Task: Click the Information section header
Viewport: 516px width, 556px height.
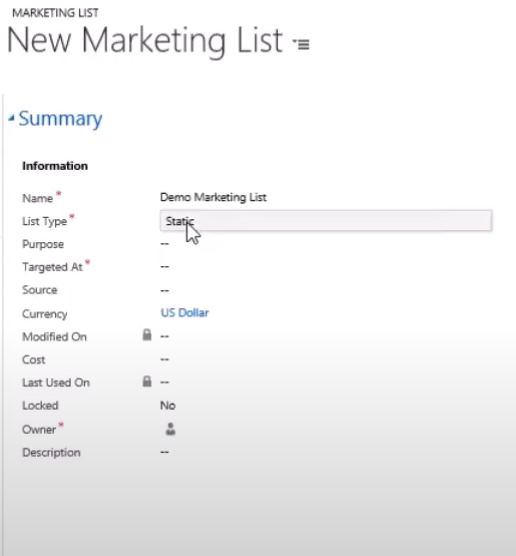Action: pos(55,166)
